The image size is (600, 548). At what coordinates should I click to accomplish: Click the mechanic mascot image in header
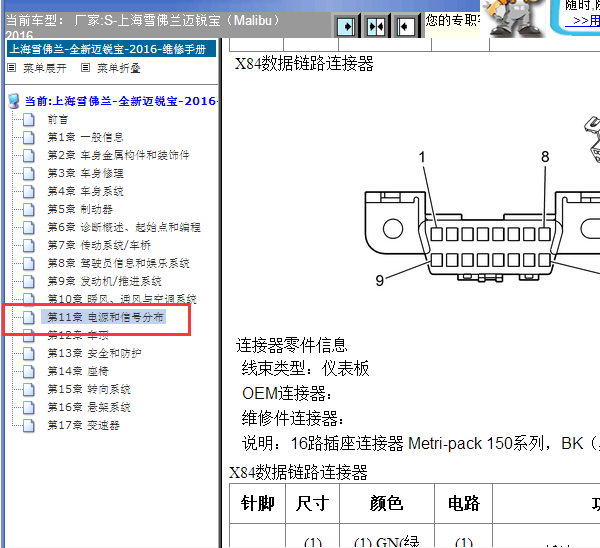pos(514,18)
